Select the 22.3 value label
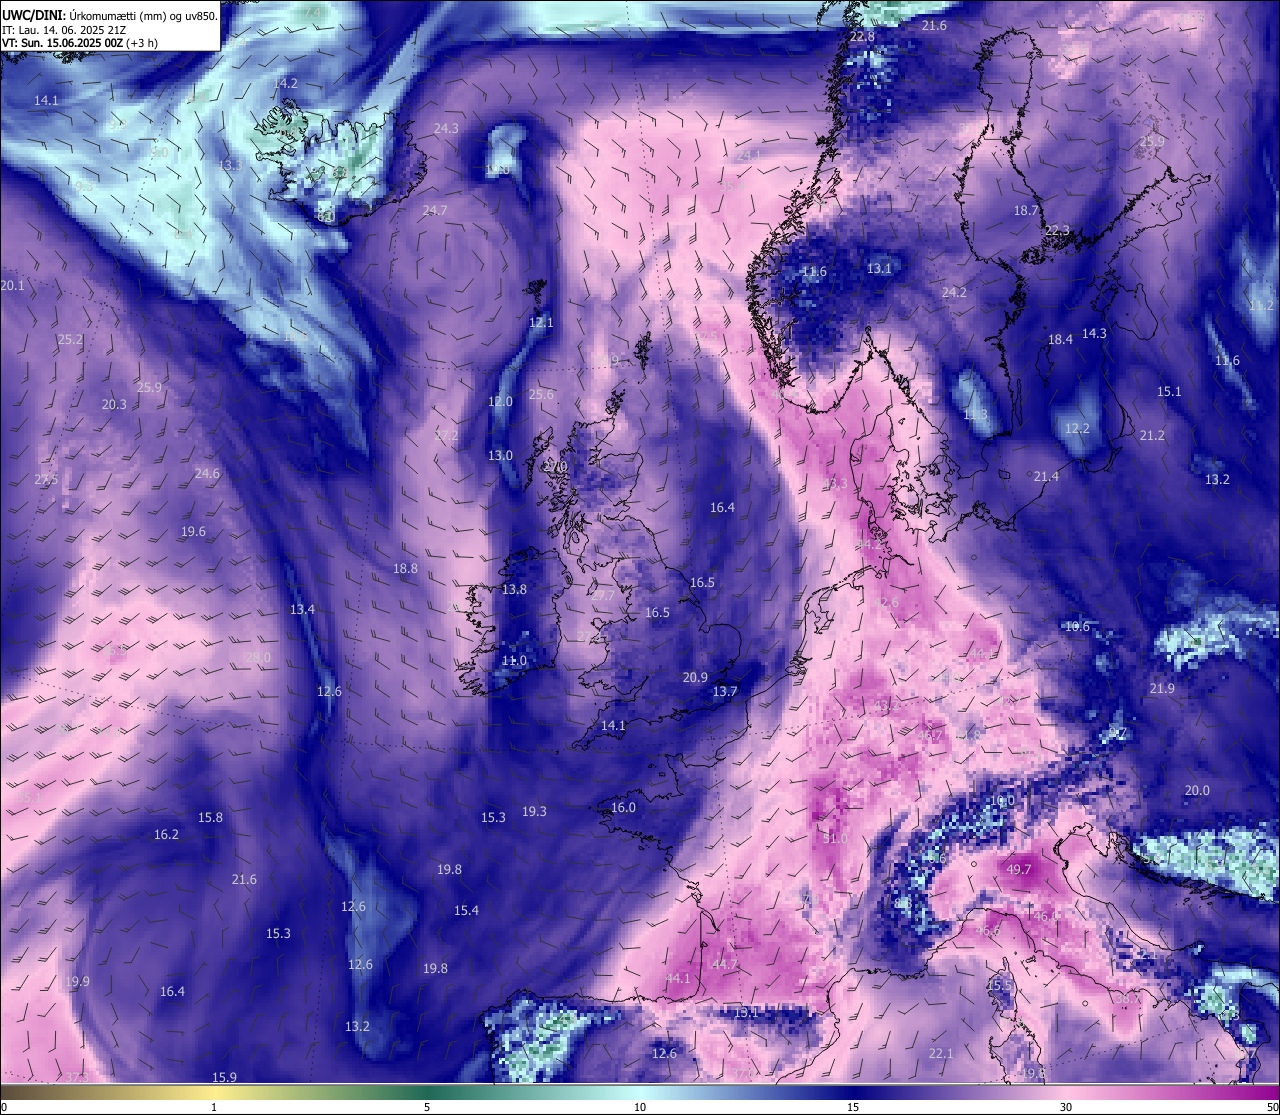Image resolution: width=1280 pixels, height=1115 pixels. click(x=1057, y=231)
